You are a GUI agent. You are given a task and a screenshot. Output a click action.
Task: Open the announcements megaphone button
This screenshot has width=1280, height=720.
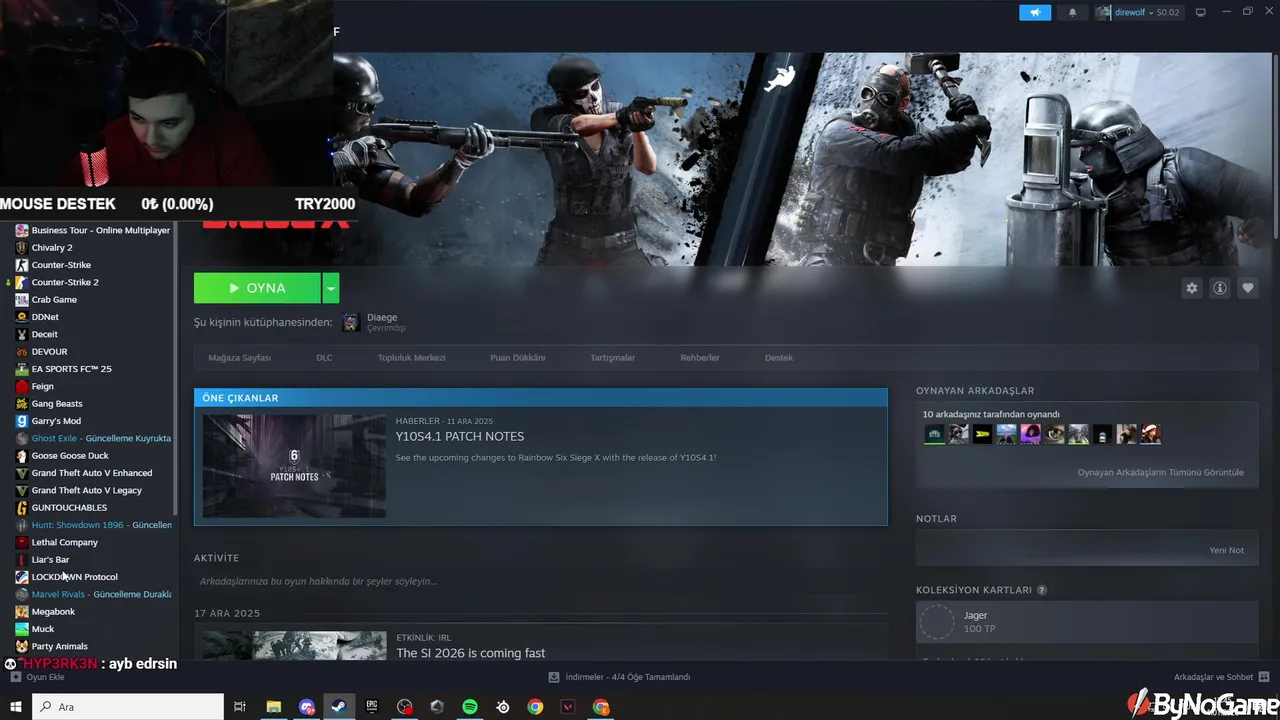tap(1035, 12)
